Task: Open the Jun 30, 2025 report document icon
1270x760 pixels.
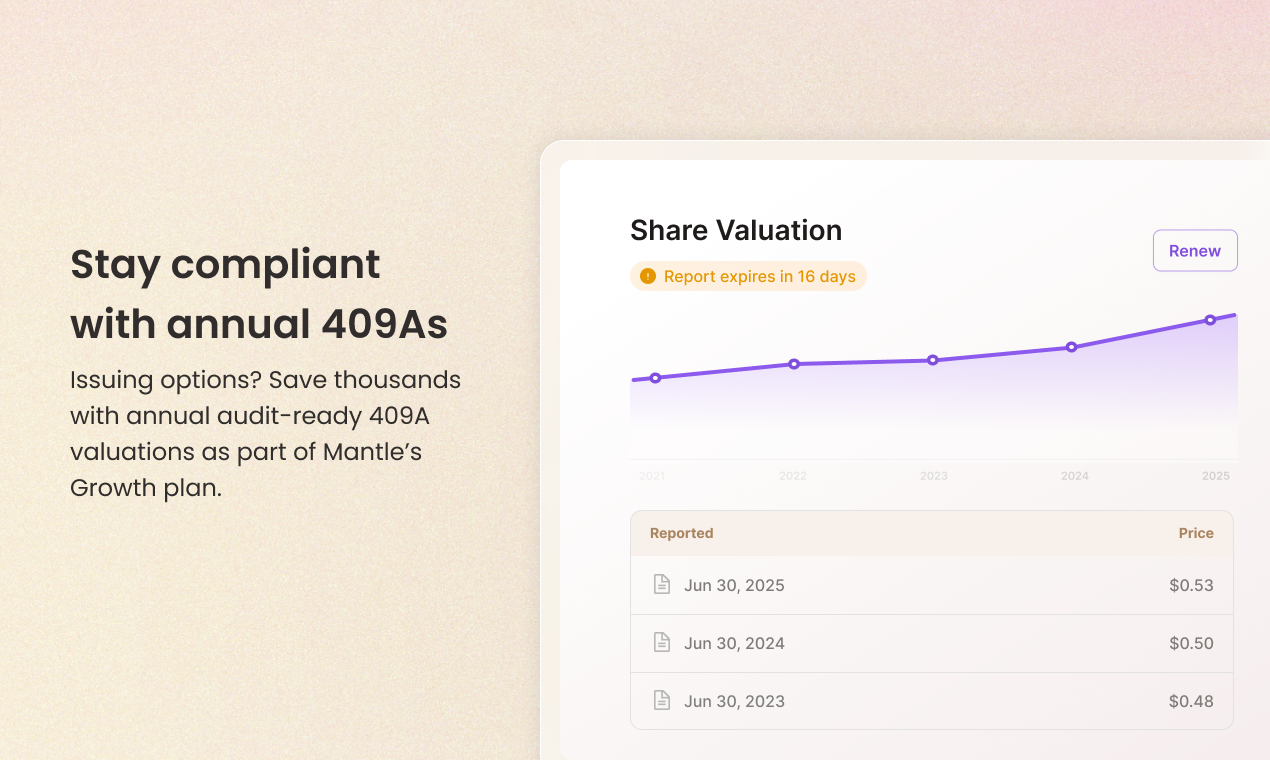Action: 661,585
